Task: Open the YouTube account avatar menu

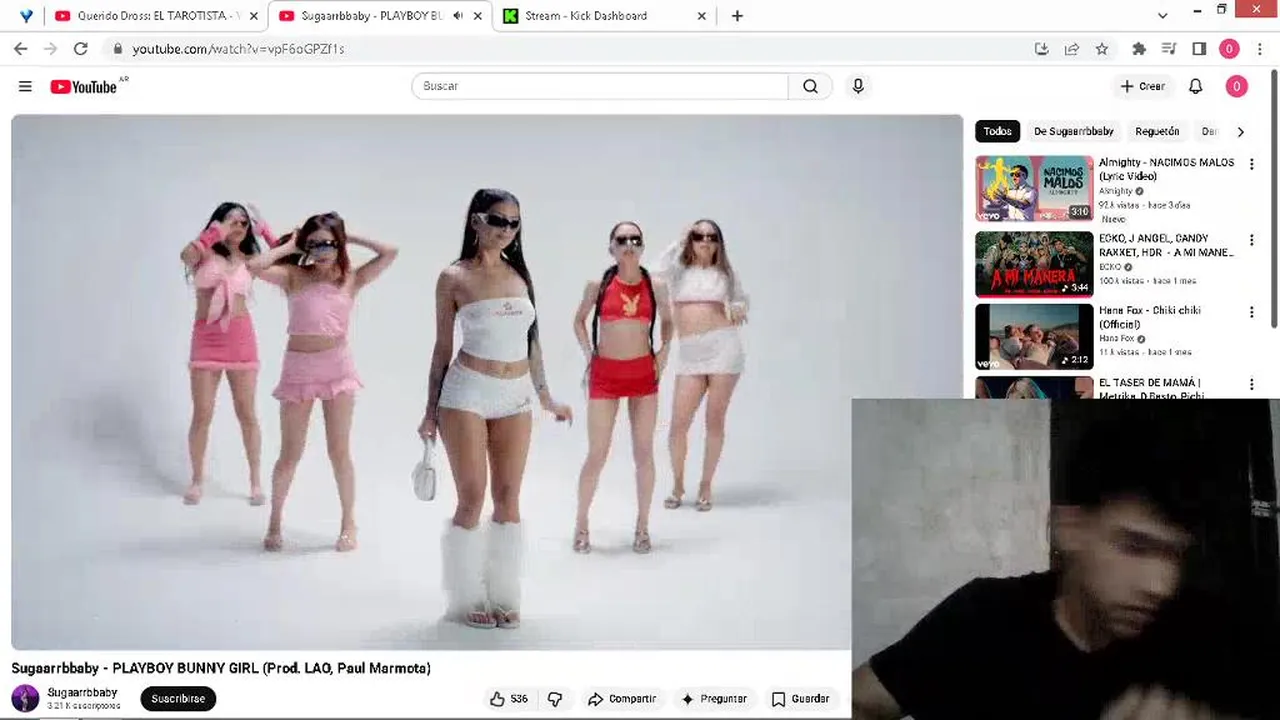Action: (x=1236, y=87)
